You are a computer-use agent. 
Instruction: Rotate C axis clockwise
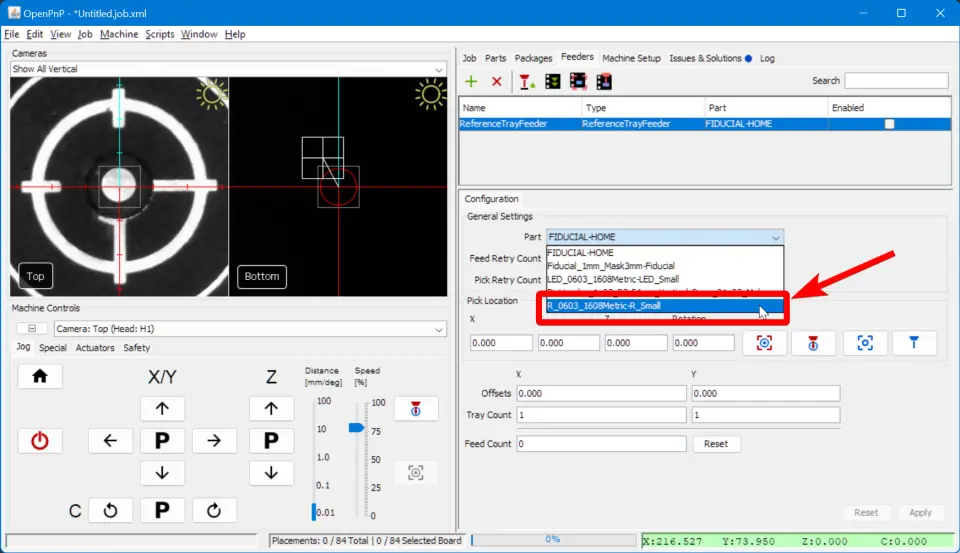coord(213,511)
